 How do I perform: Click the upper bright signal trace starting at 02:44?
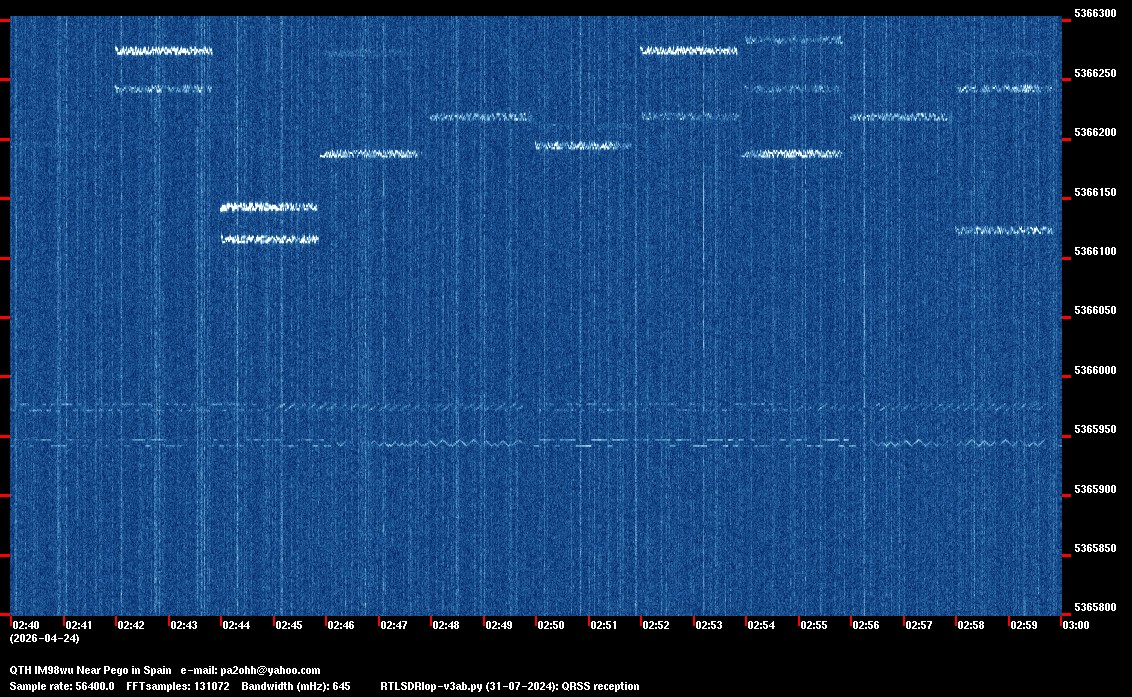[269, 207]
